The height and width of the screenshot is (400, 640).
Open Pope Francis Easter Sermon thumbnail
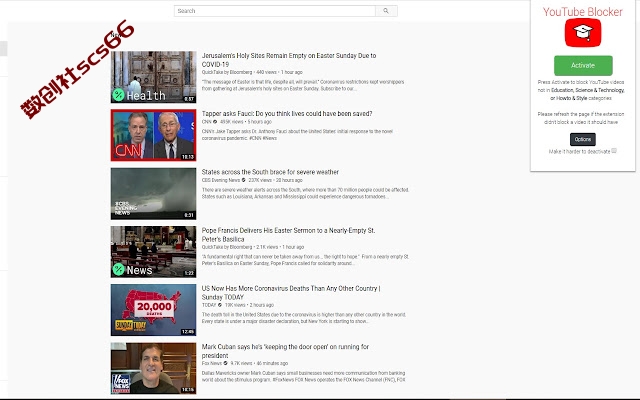(x=153, y=252)
